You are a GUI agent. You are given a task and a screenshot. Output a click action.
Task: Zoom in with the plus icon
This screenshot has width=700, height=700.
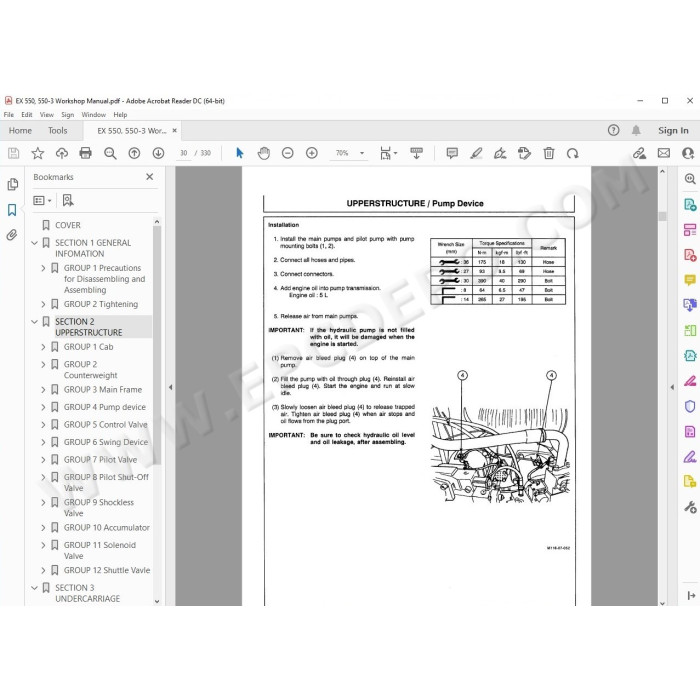pos(312,153)
